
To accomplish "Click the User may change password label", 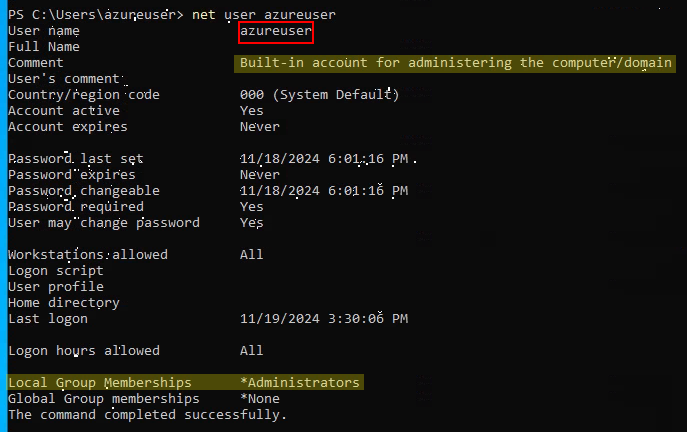I will point(104,223).
